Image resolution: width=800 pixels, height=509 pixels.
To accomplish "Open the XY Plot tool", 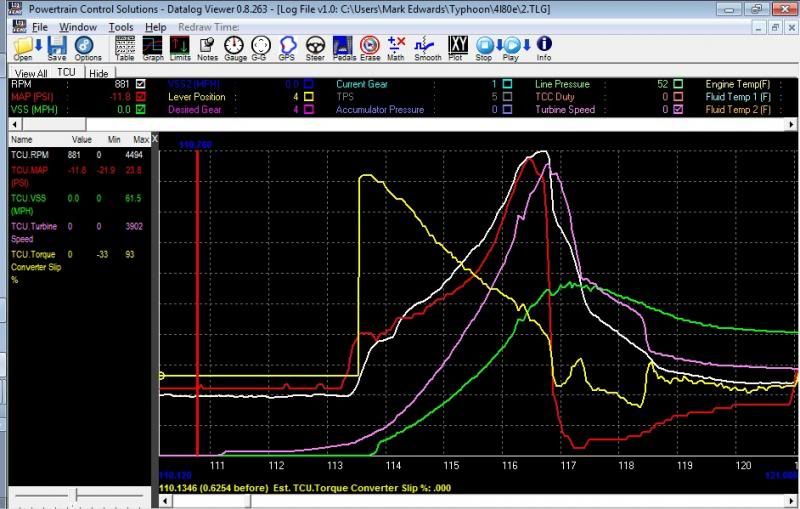I will (x=457, y=48).
